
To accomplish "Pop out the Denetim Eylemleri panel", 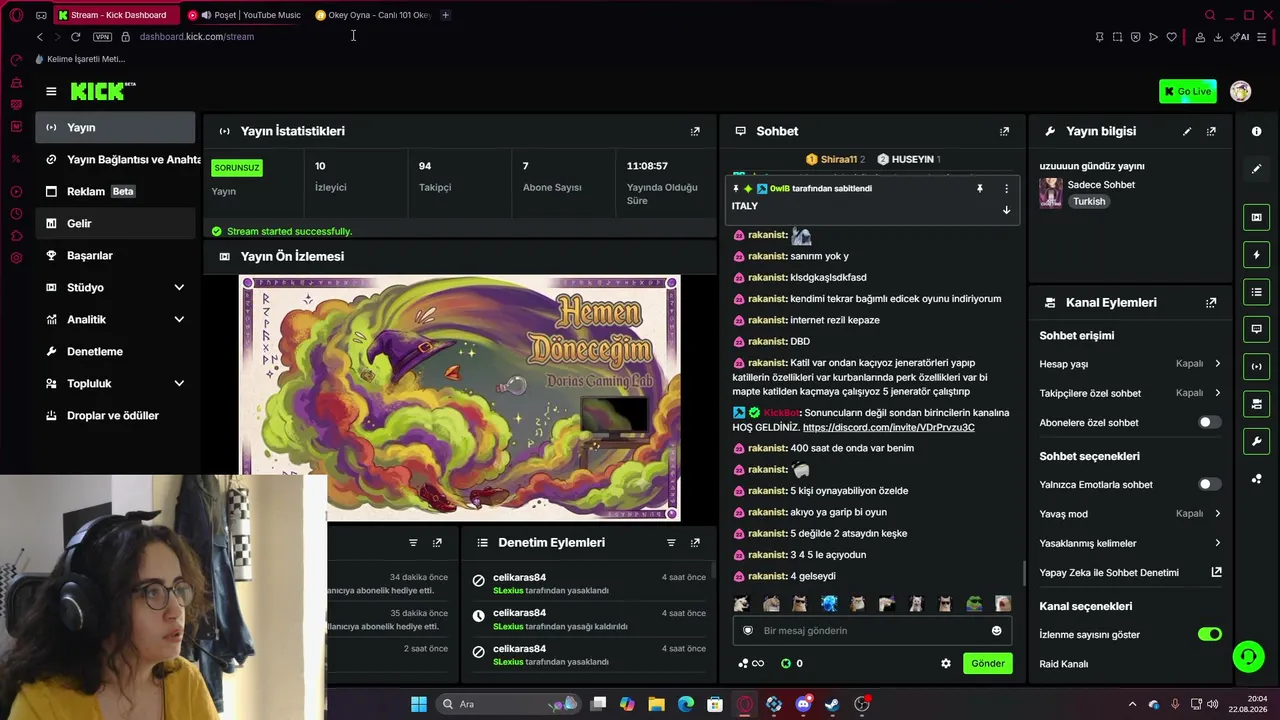I will pyautogui.click(x=695, y=542).
